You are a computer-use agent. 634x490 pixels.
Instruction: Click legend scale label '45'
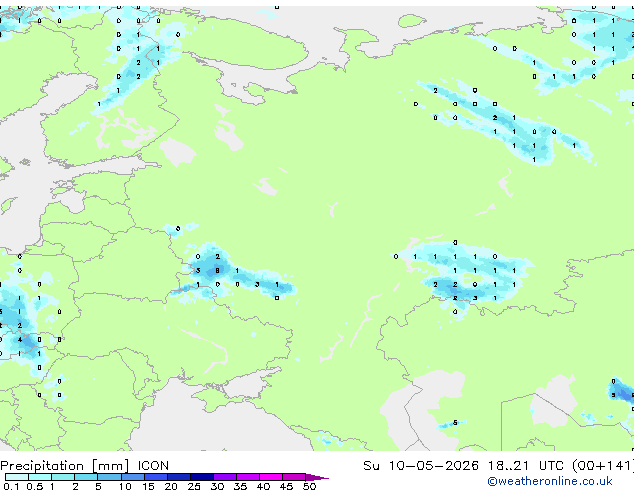[x=286, y=486]
